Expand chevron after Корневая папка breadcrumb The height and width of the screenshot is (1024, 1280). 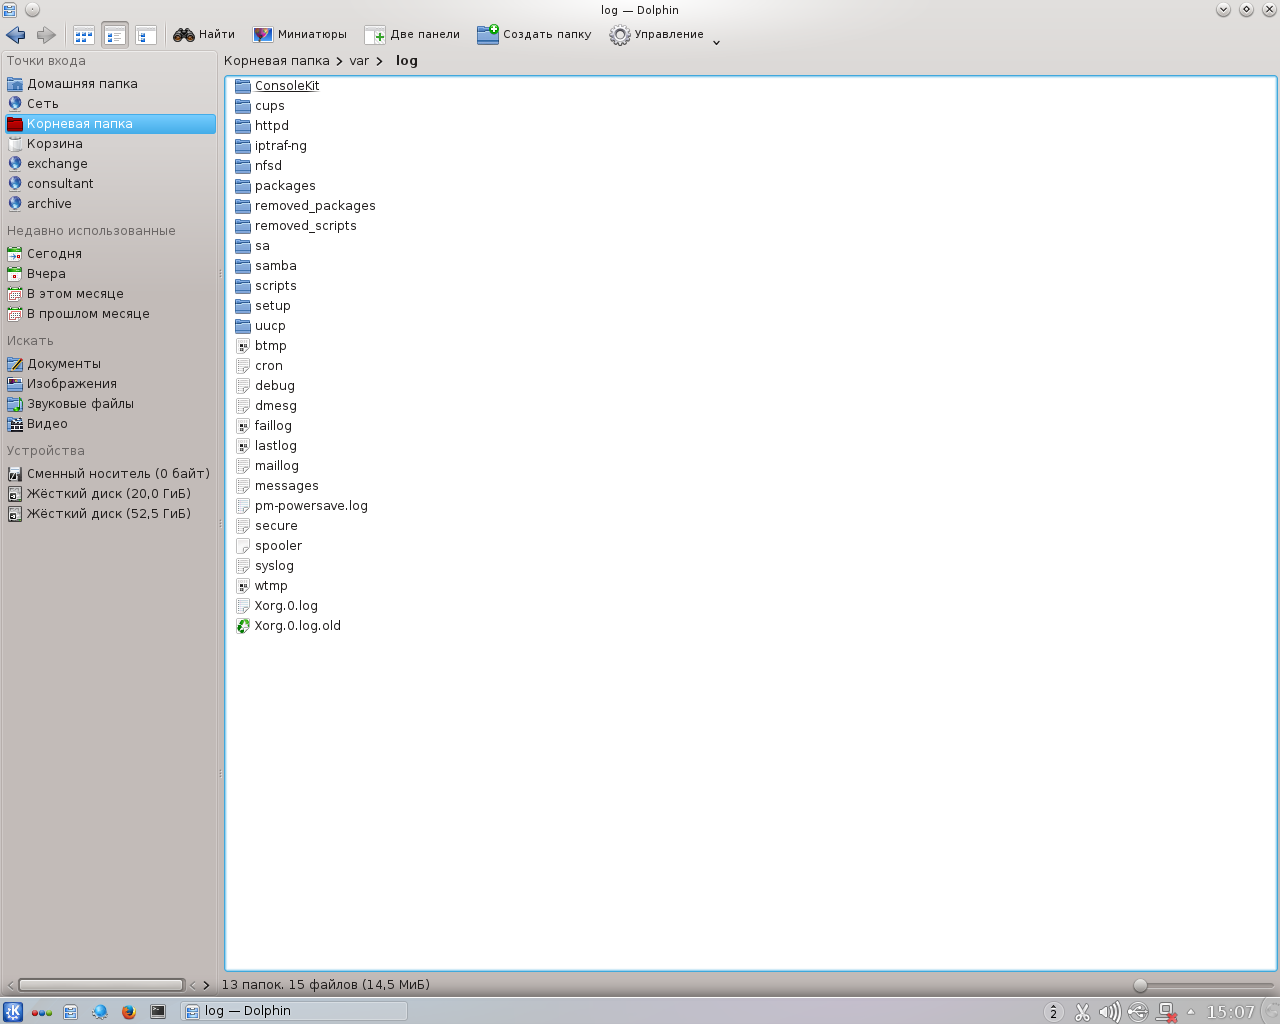[x=339, y=61]
